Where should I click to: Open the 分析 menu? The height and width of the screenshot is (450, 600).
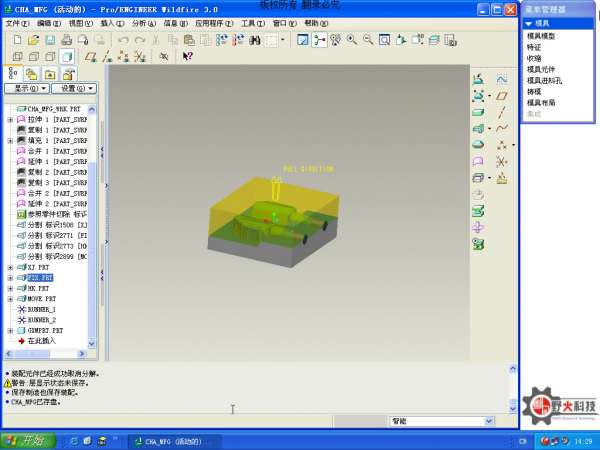[142, 22]
